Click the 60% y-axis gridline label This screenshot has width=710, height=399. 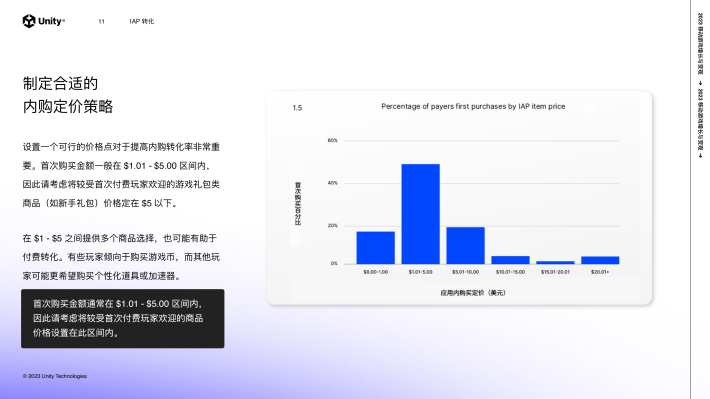(332, 140)
